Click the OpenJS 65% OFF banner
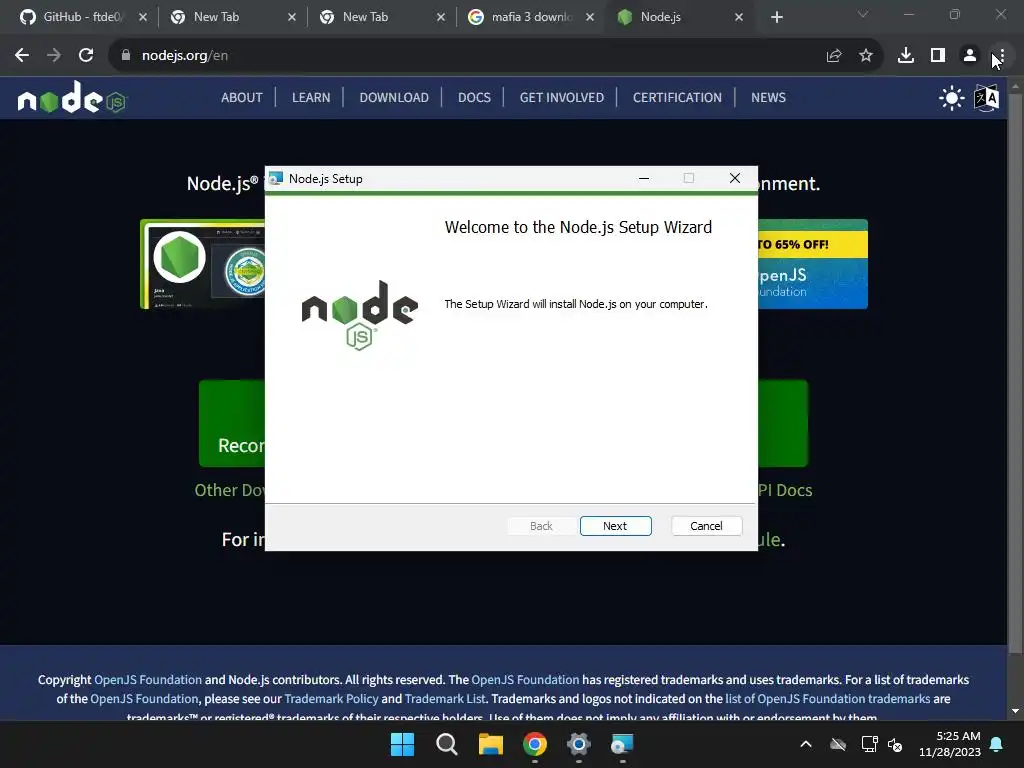 click(x=812, y=264)
